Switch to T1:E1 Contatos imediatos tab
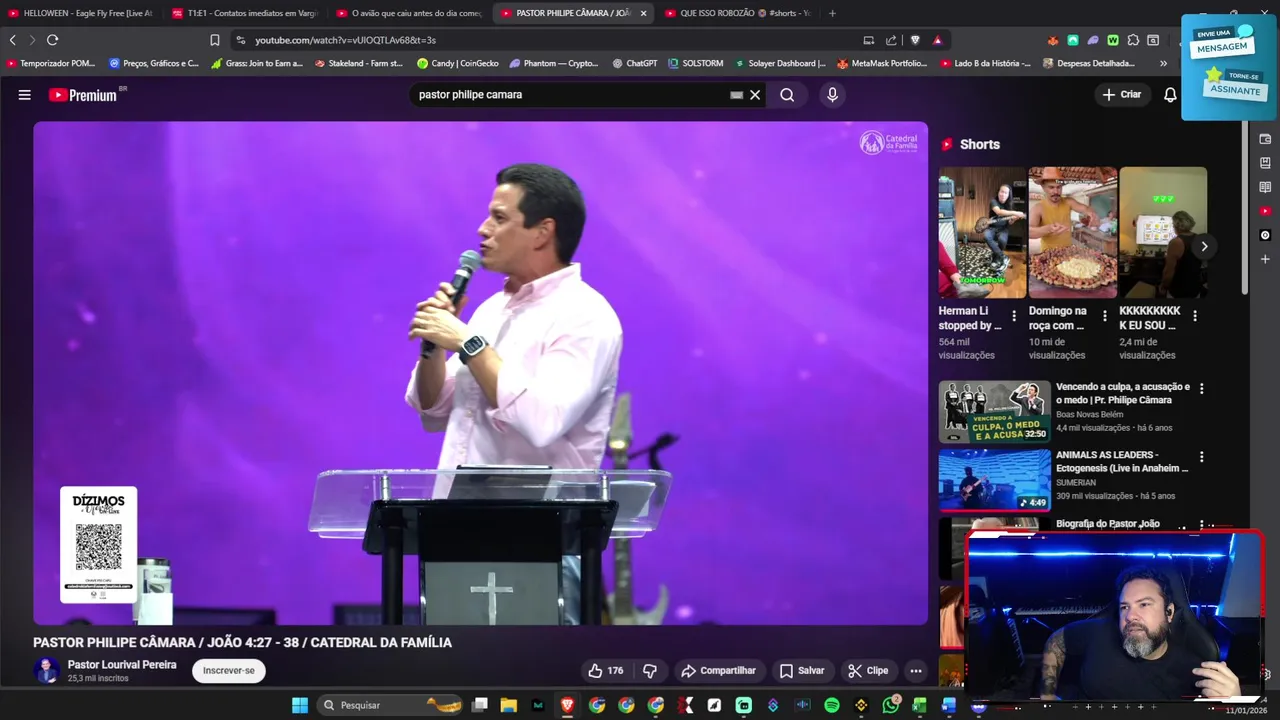Viewport: 1280px width, 720px height. 244,13
